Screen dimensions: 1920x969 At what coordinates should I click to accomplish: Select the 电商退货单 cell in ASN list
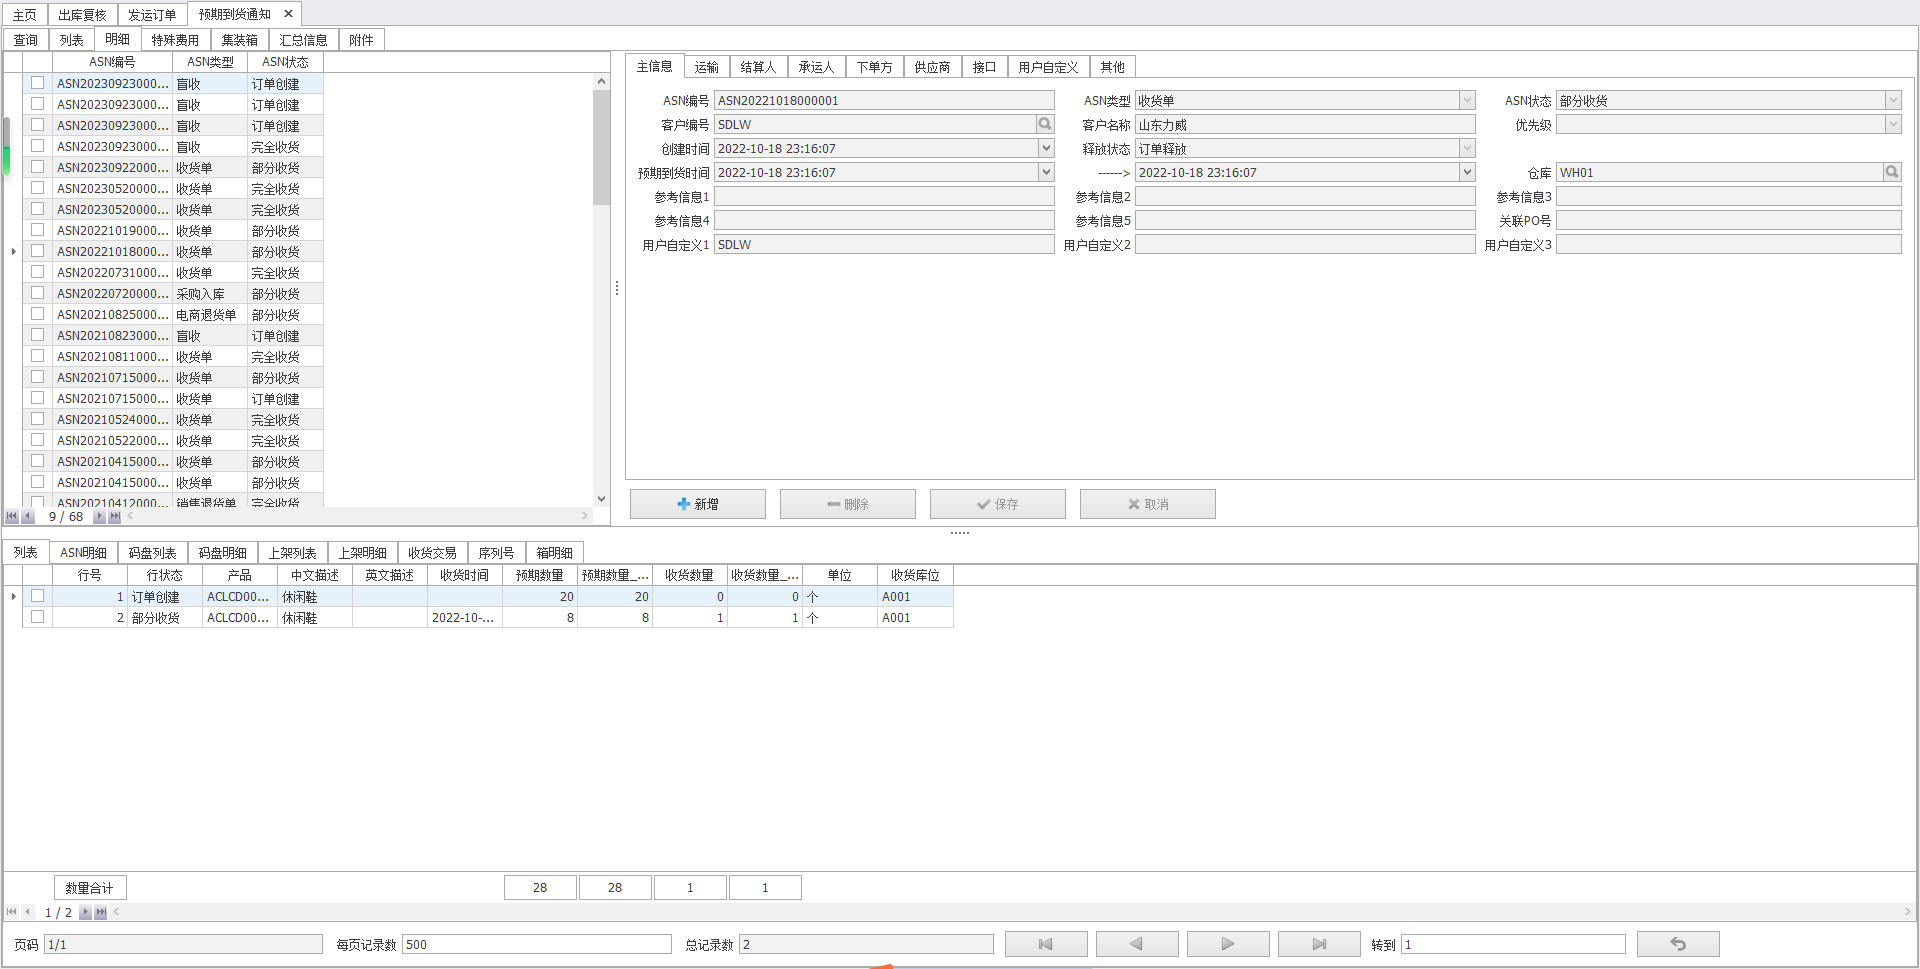point(210,314)
